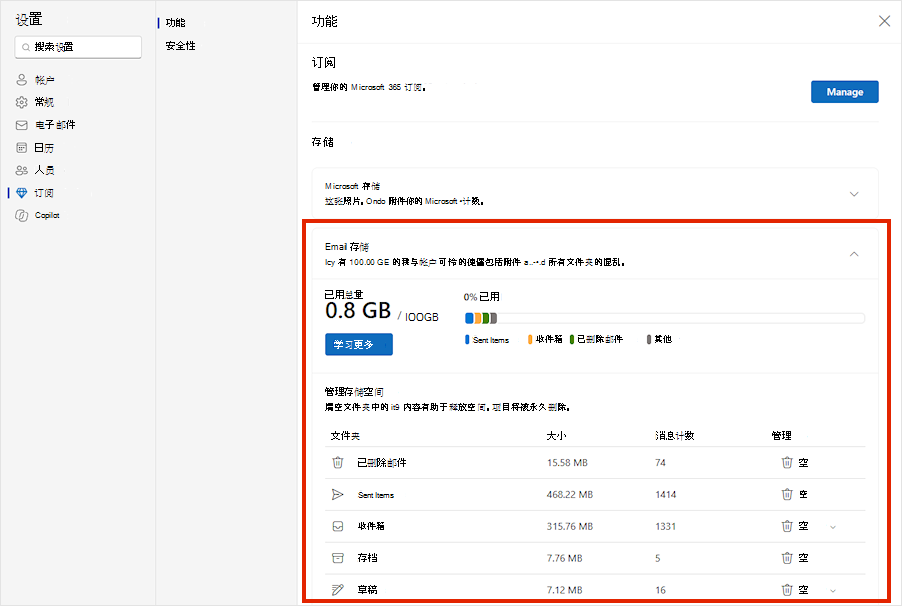The image size is (902, 606).
Task: Open Copilot settings category
Action: tap(47, 215)
